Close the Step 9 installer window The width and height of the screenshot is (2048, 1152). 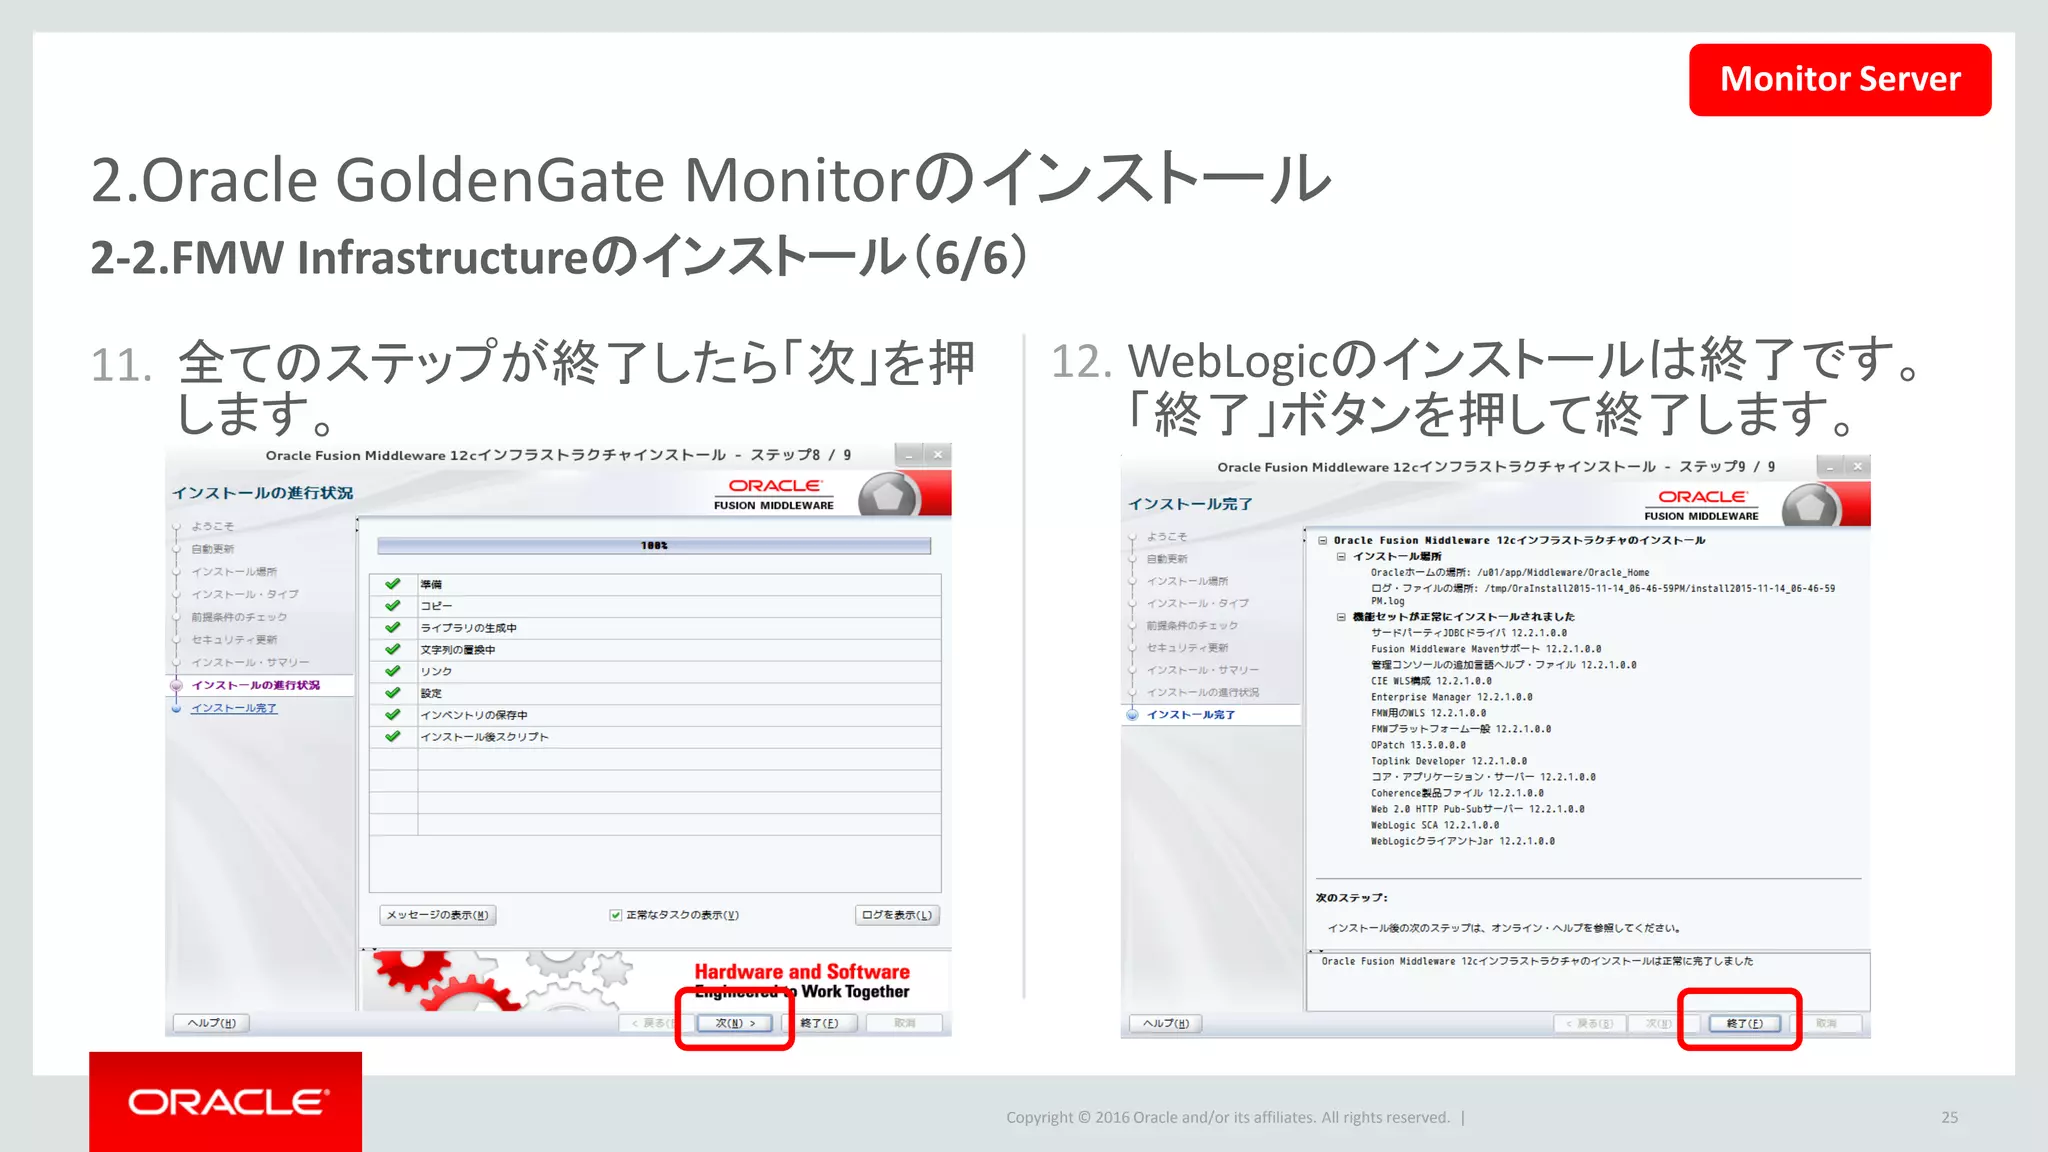point(1858,467)
